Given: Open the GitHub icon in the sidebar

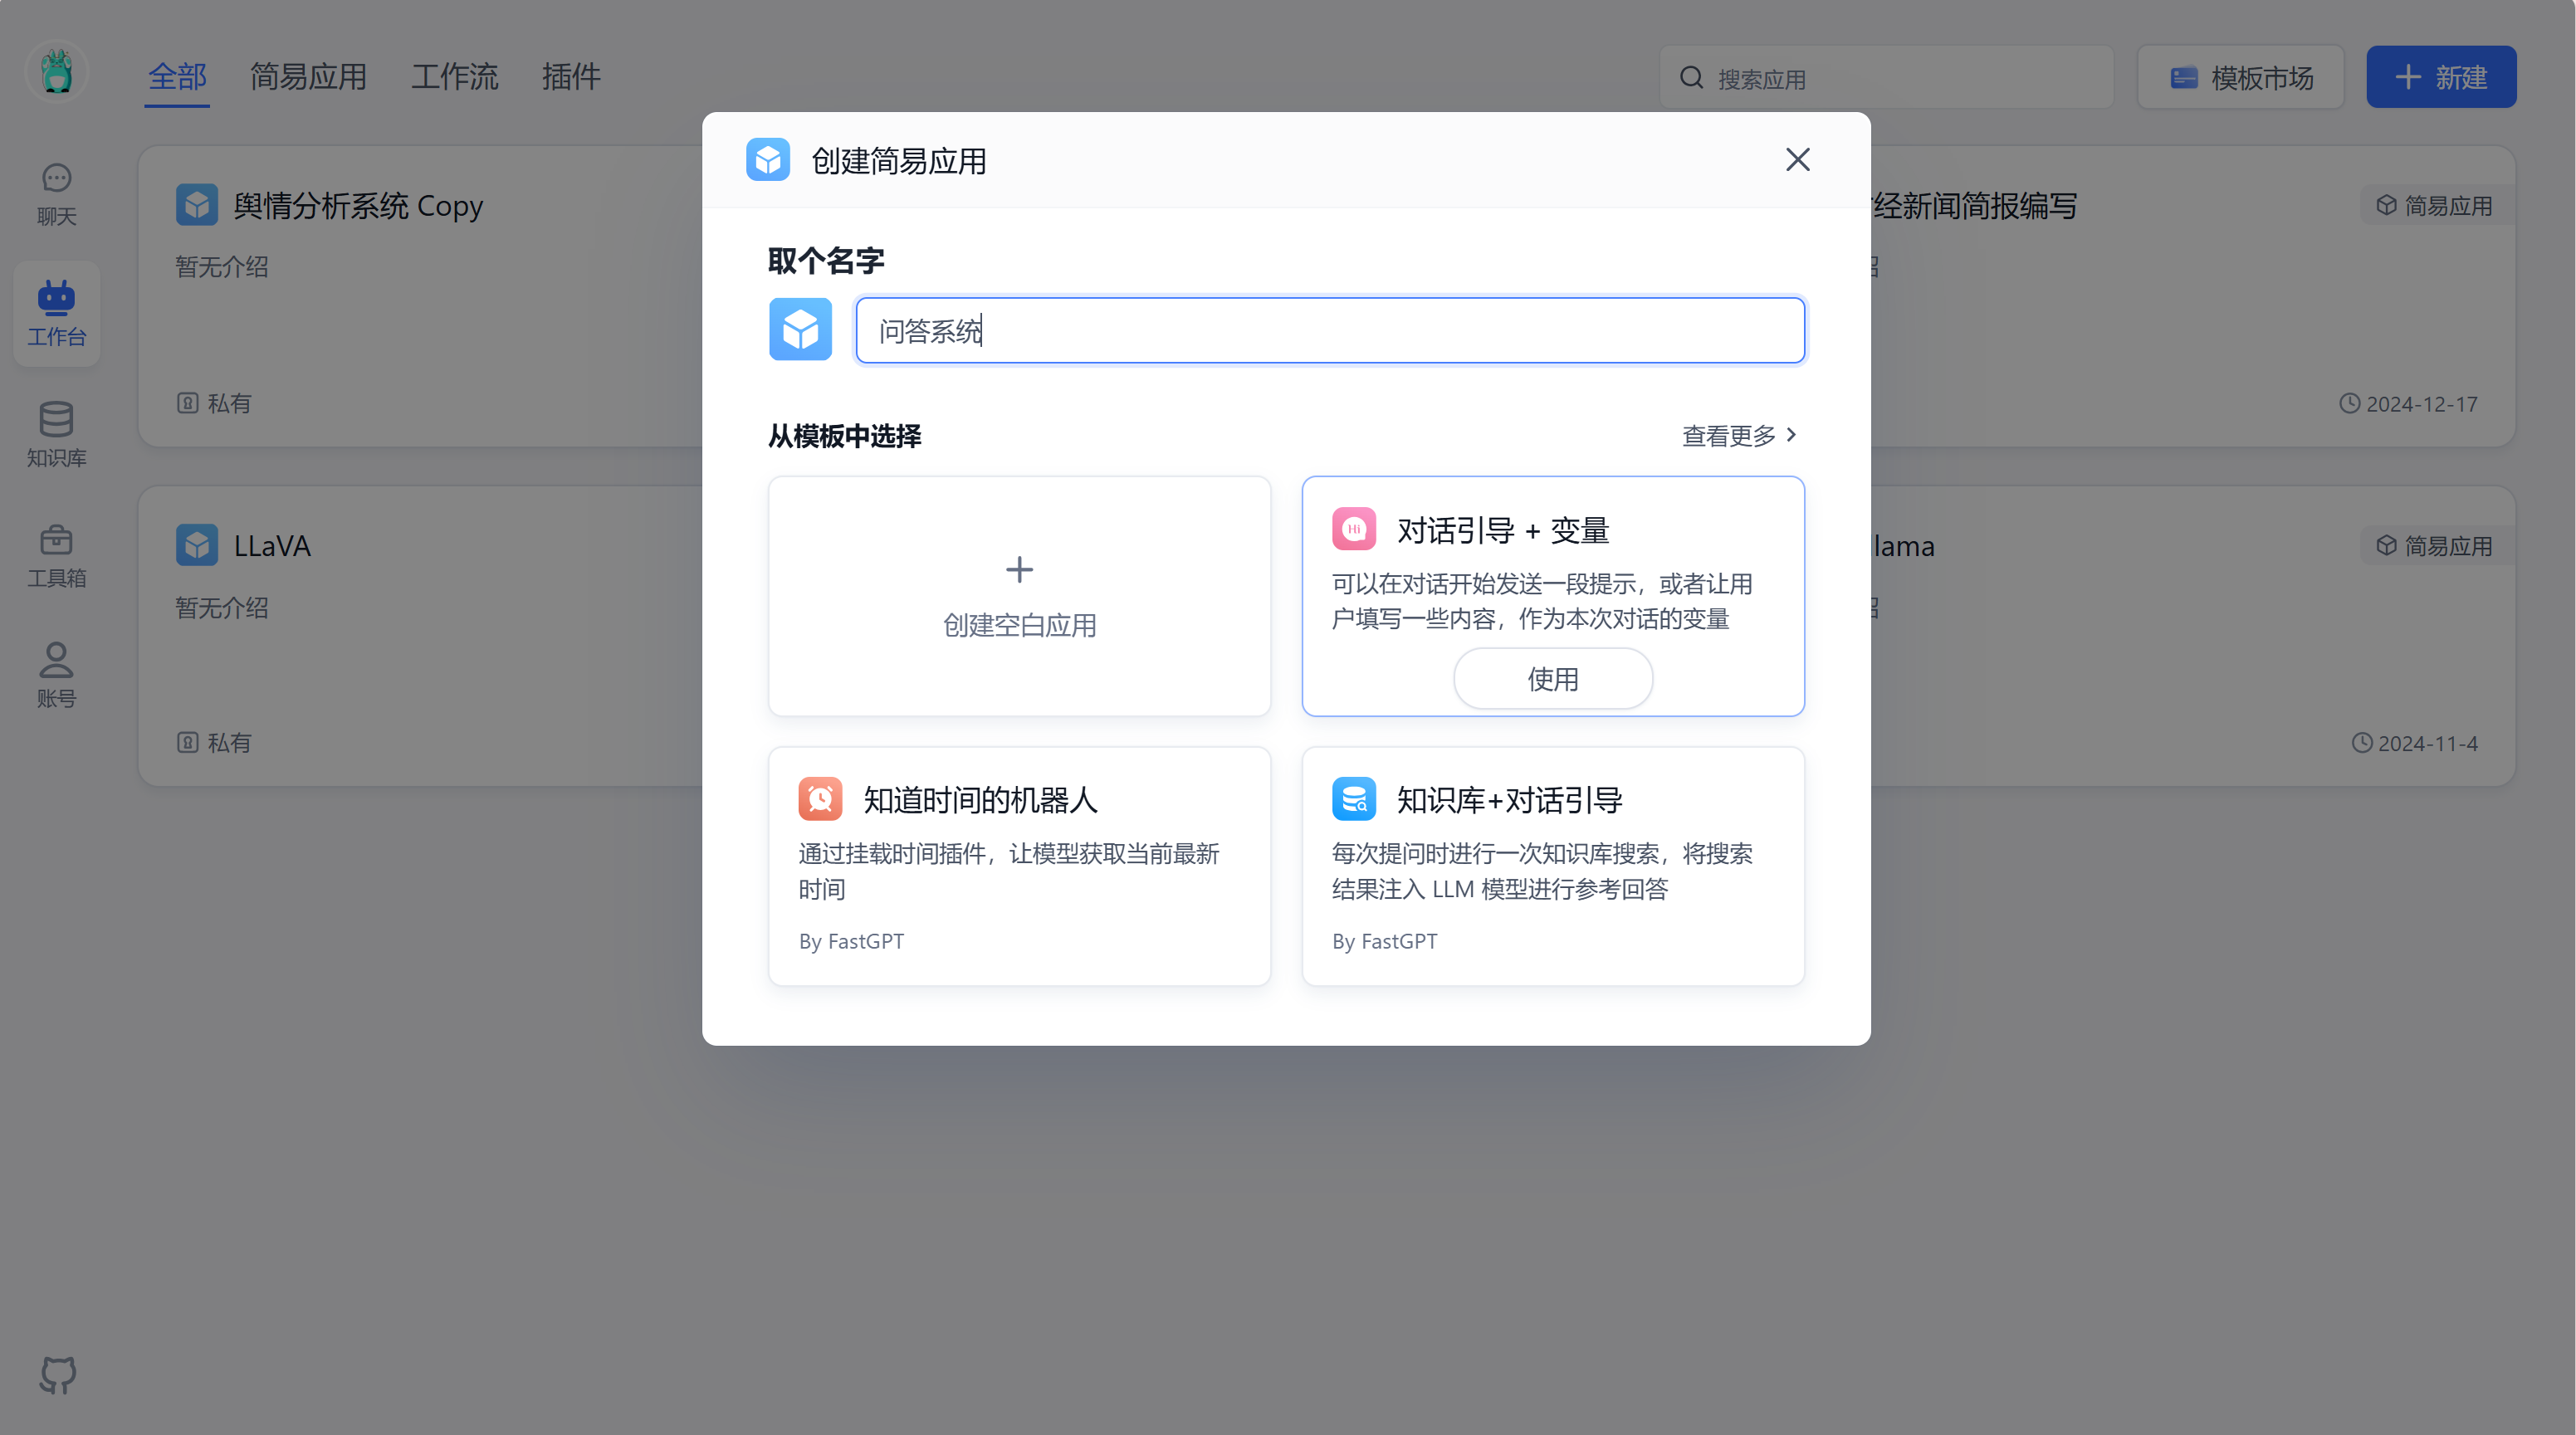Looking at the screenshot, I should point(57,1375).
